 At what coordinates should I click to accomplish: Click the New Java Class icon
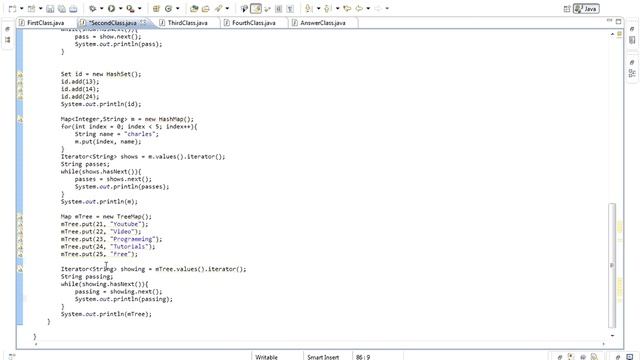coord(169,9)
